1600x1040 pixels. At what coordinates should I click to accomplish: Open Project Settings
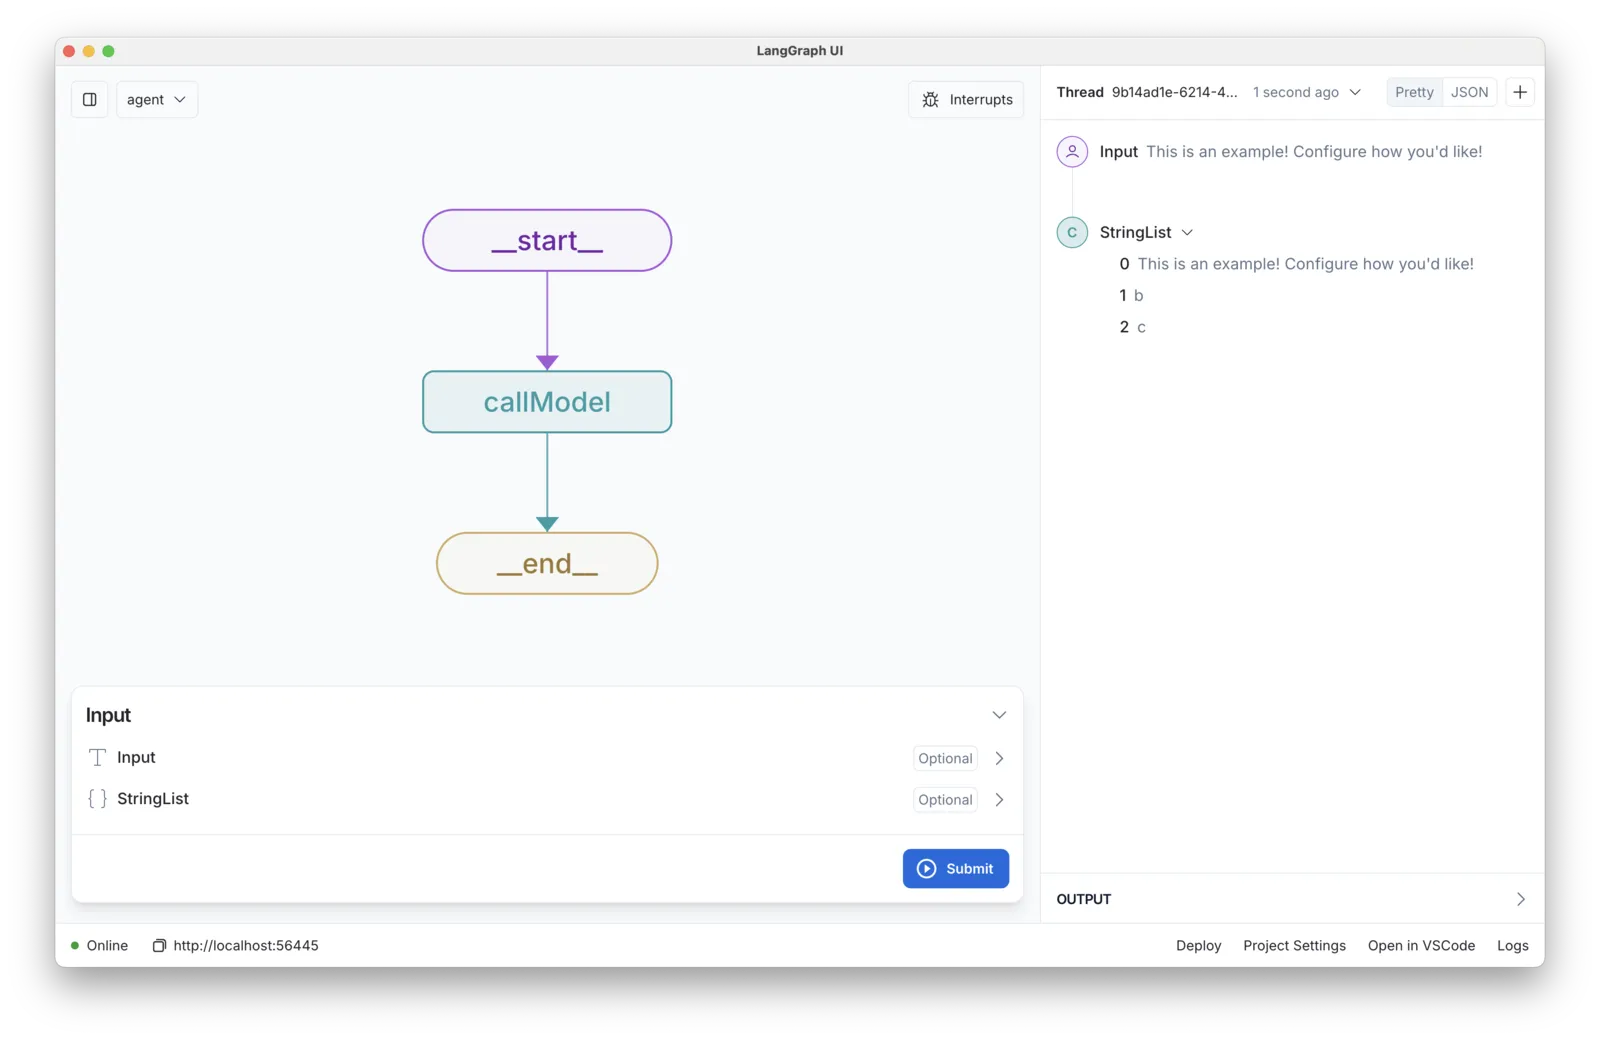click(1294, 945)
